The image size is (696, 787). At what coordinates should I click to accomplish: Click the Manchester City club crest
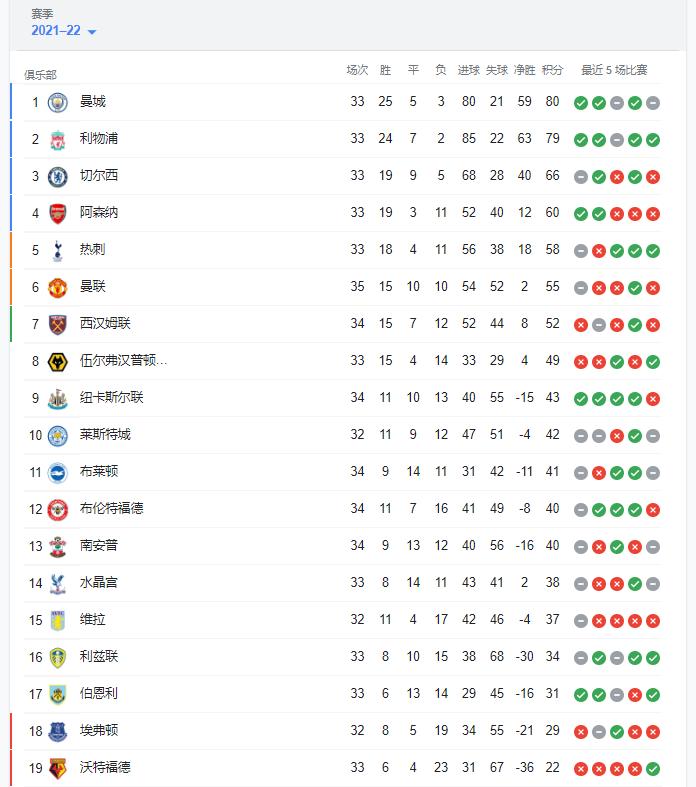58,102
